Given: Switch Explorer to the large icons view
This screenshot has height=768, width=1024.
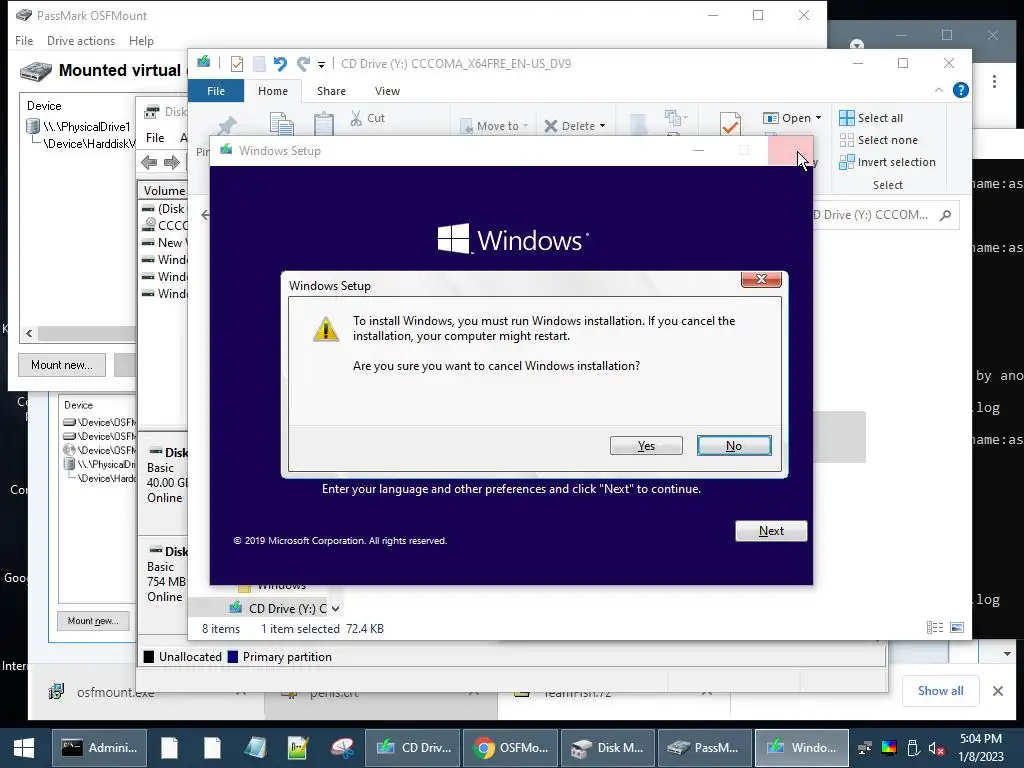Looking at the screenshot, I should [x=957, y=628].
